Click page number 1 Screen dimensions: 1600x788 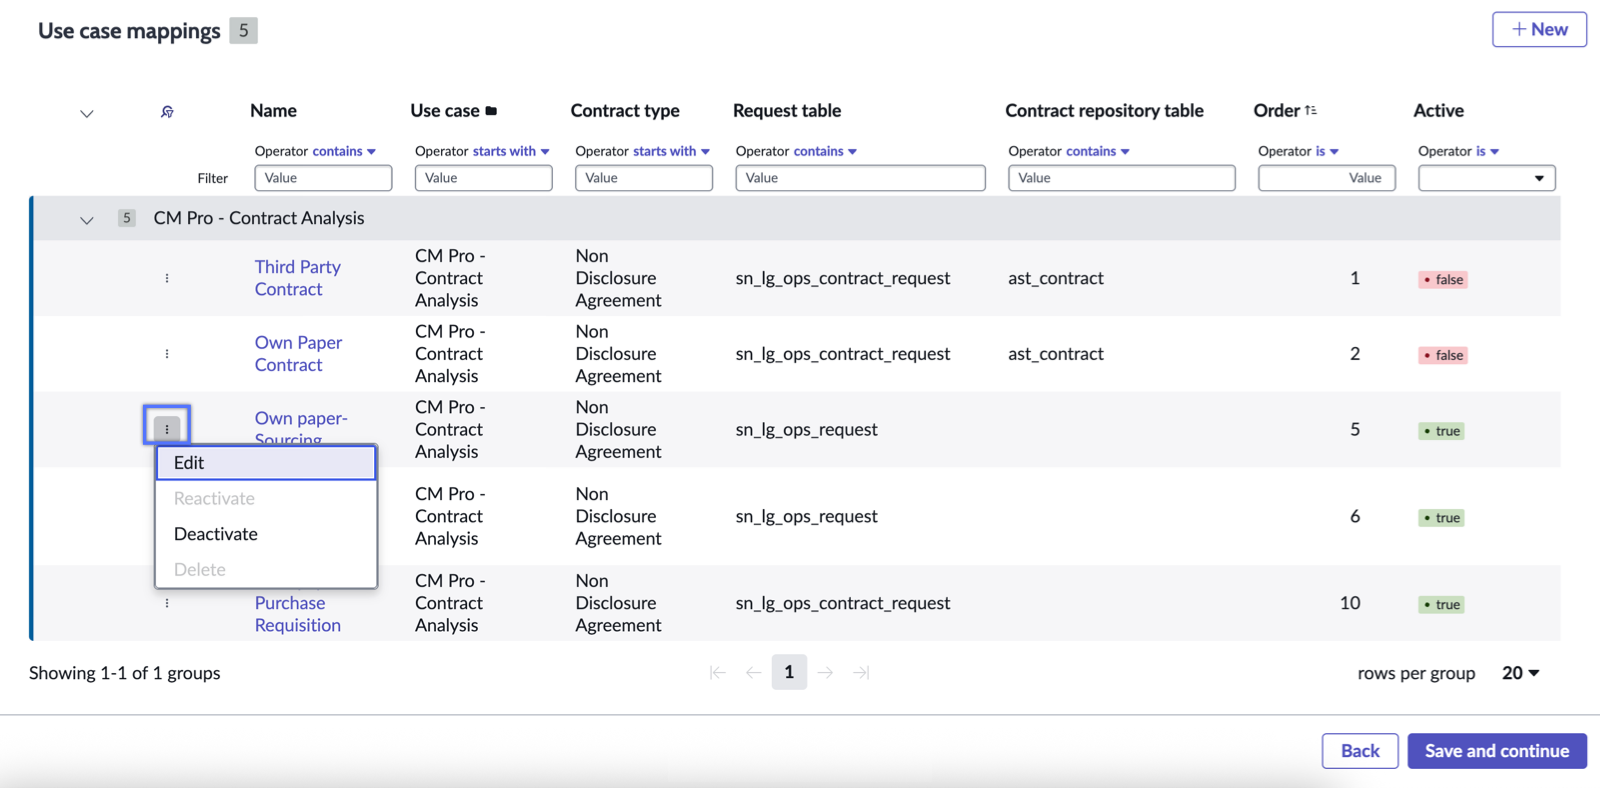[x=789, y=673]
